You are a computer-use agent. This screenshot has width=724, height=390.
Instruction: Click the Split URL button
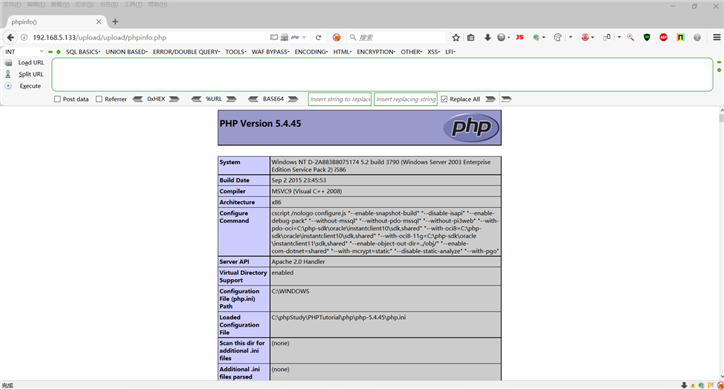pos(31,74)
